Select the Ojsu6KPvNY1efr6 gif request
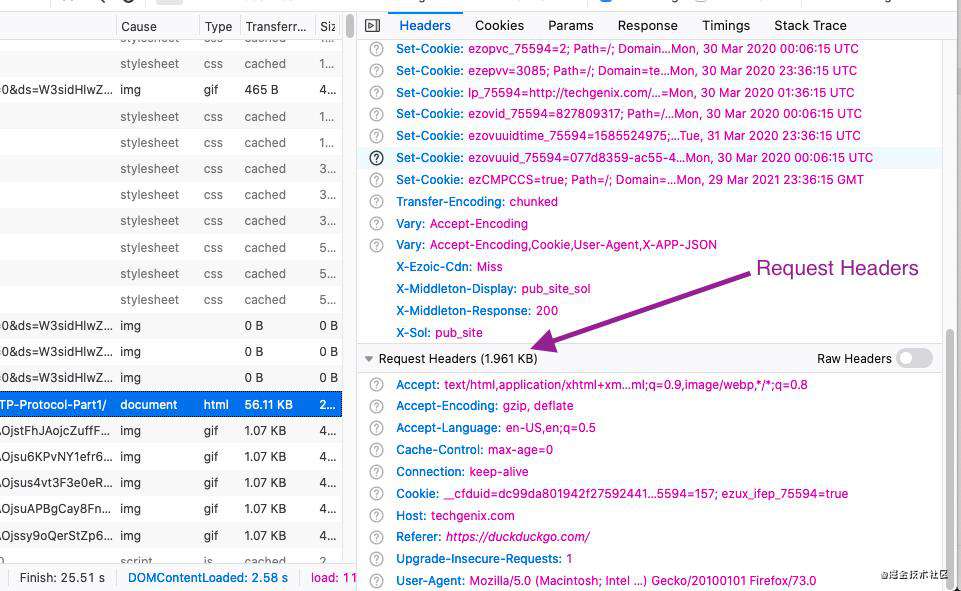Screen dimensions: 961x591 click(x=170, y=457)
